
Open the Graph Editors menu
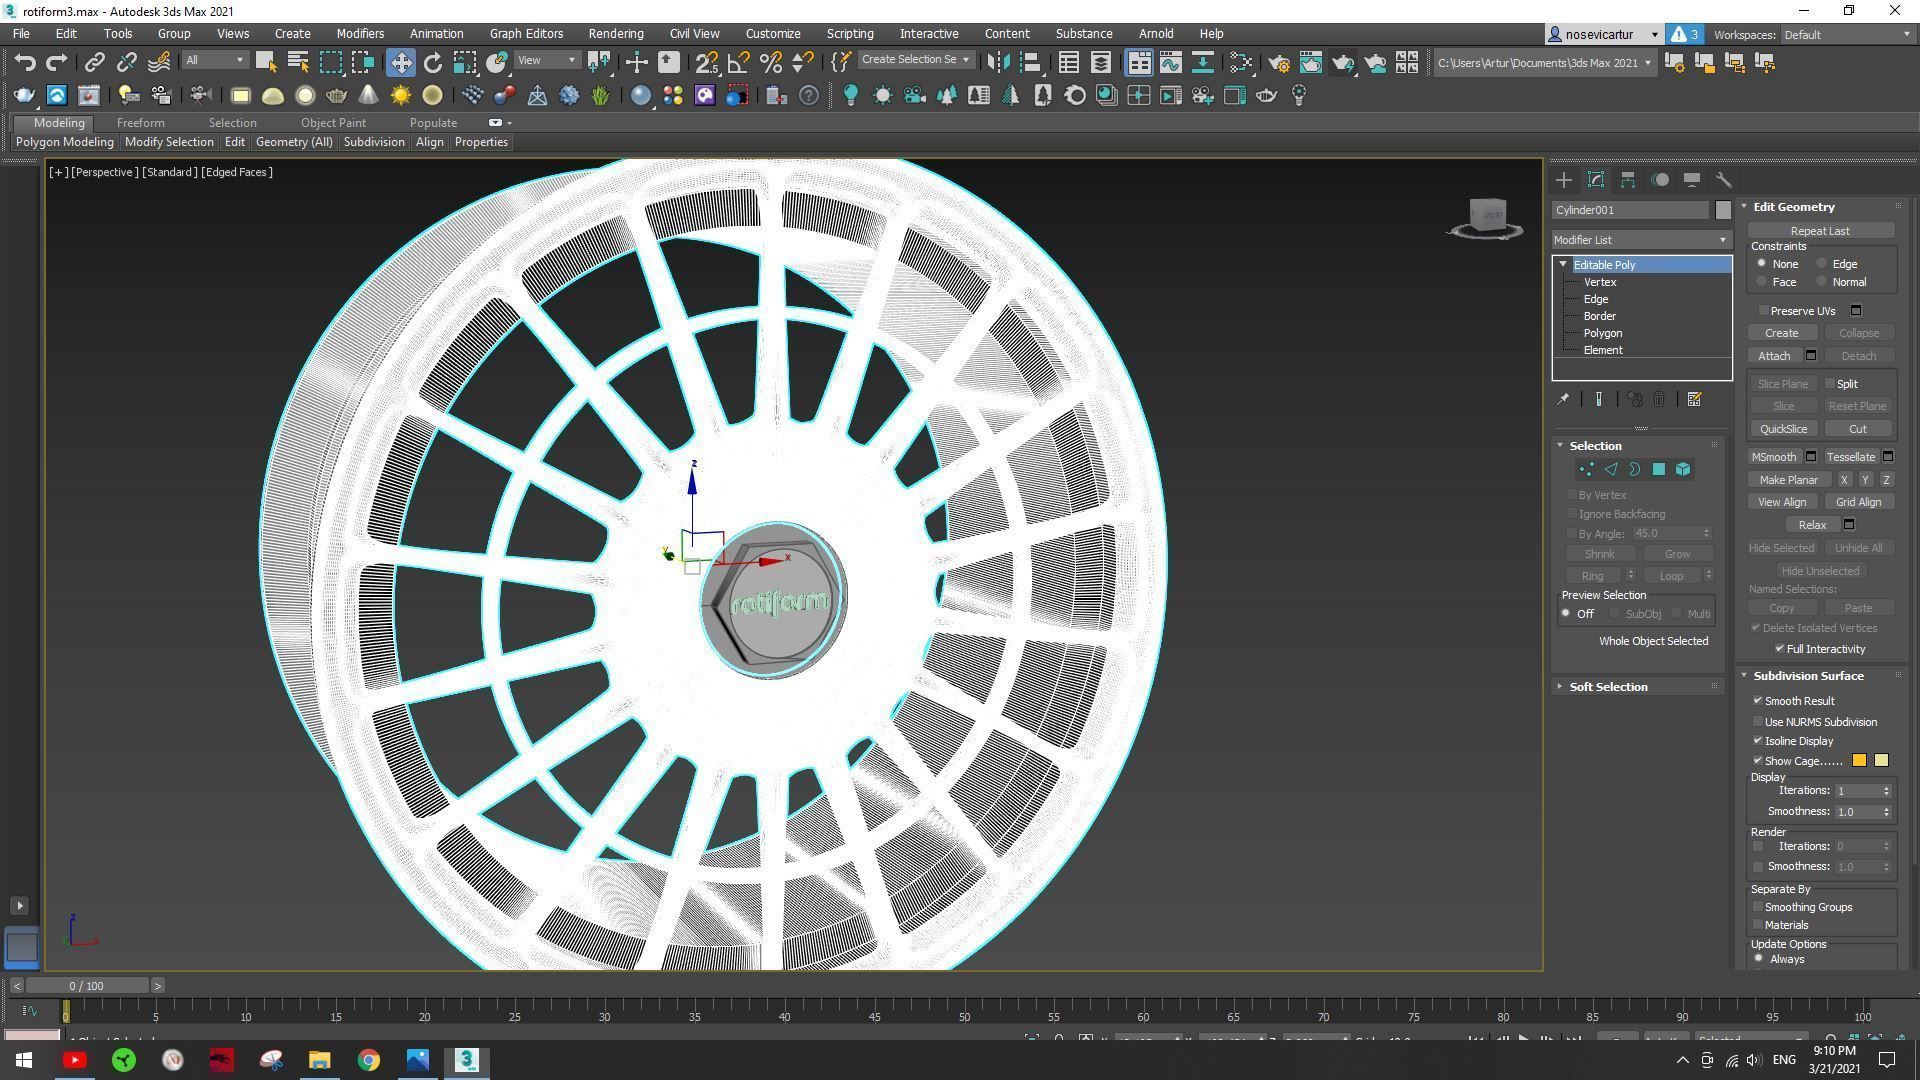526,33
